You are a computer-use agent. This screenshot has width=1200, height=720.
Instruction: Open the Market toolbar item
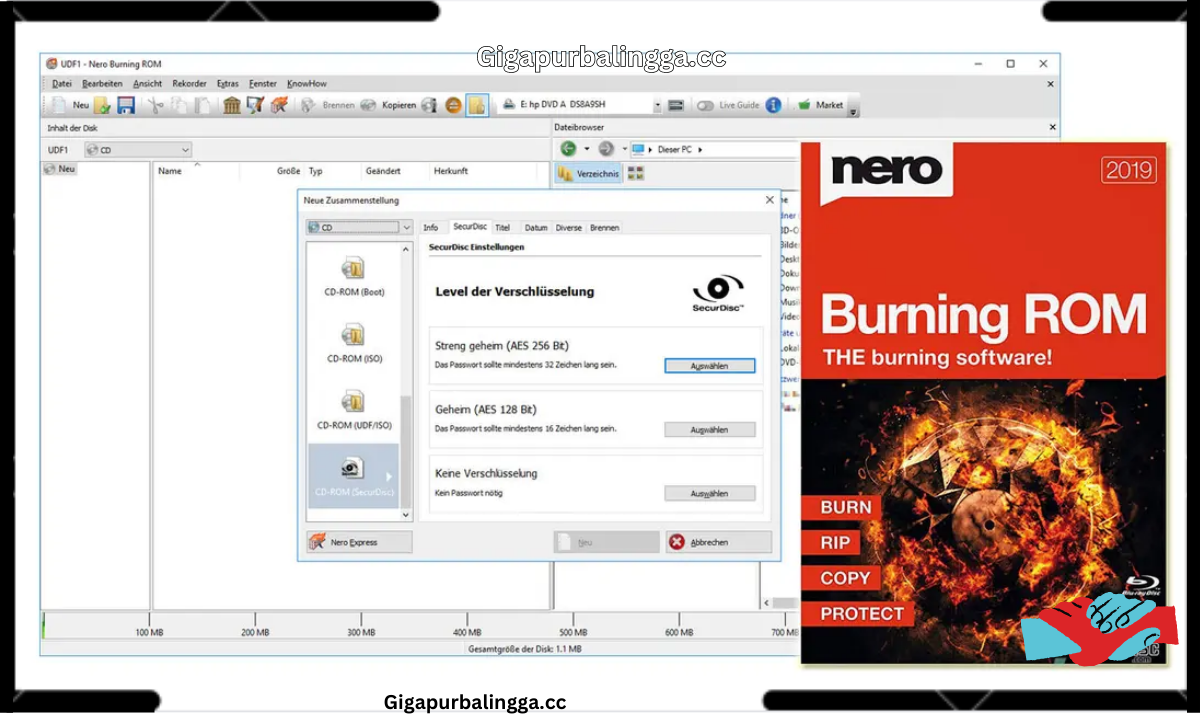(820, 105)
